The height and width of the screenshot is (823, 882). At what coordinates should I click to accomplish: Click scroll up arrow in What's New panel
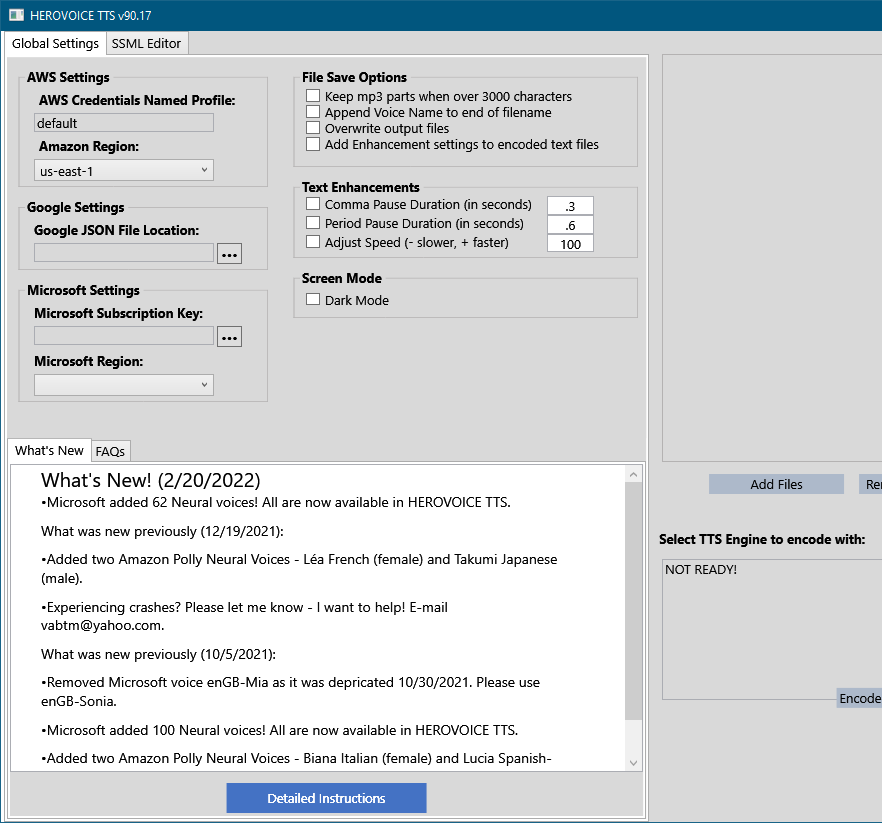(x=633, y=474)
